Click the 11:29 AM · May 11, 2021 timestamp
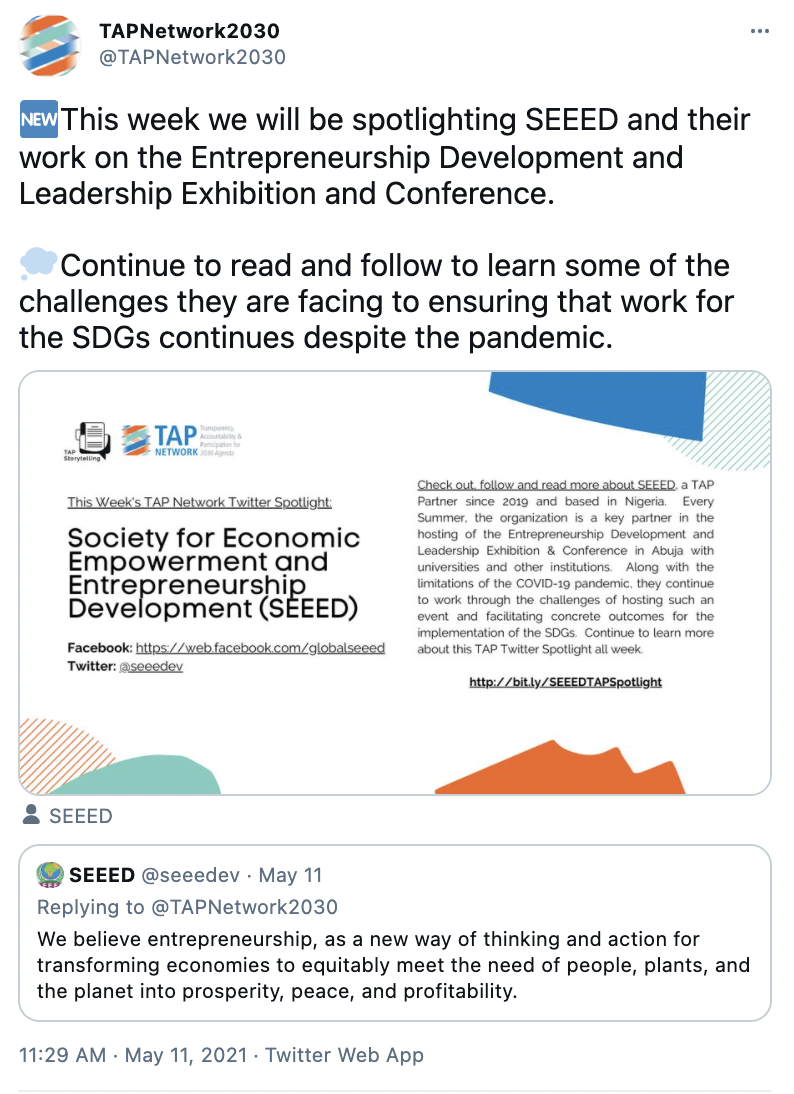The image size is (794, 1094). tap(135, 1055)
